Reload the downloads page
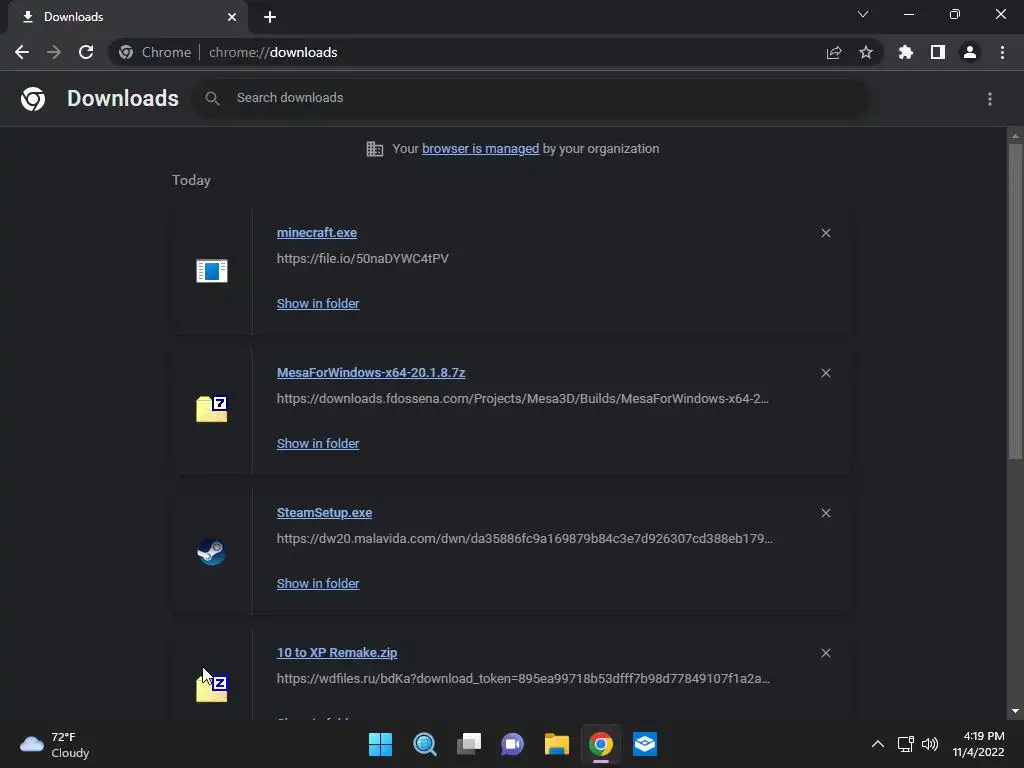The image size is (1024, 768). [x=86, y=52]
